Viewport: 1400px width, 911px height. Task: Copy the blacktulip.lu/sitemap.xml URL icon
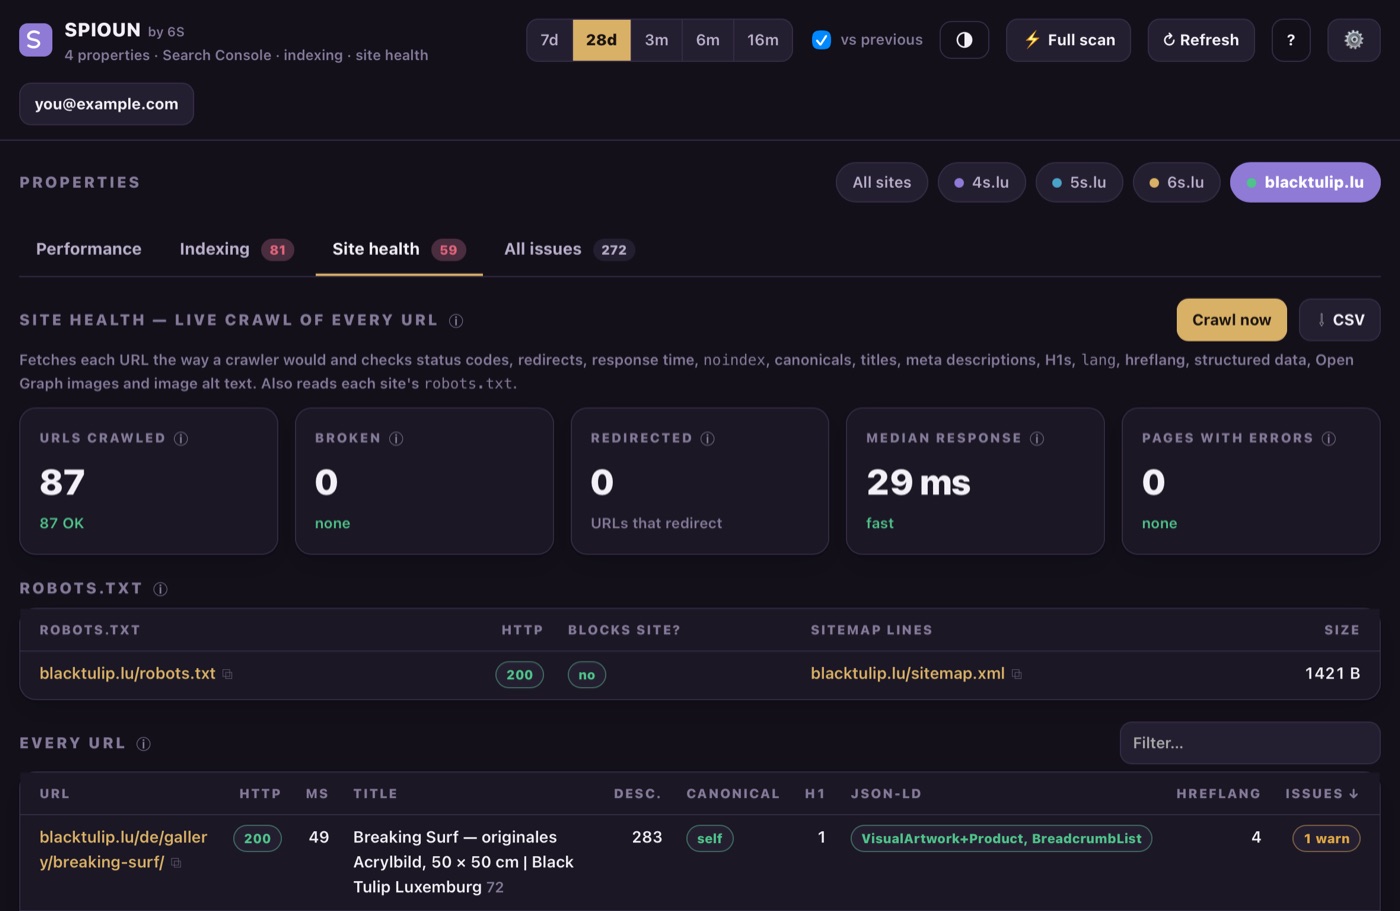1017,675
